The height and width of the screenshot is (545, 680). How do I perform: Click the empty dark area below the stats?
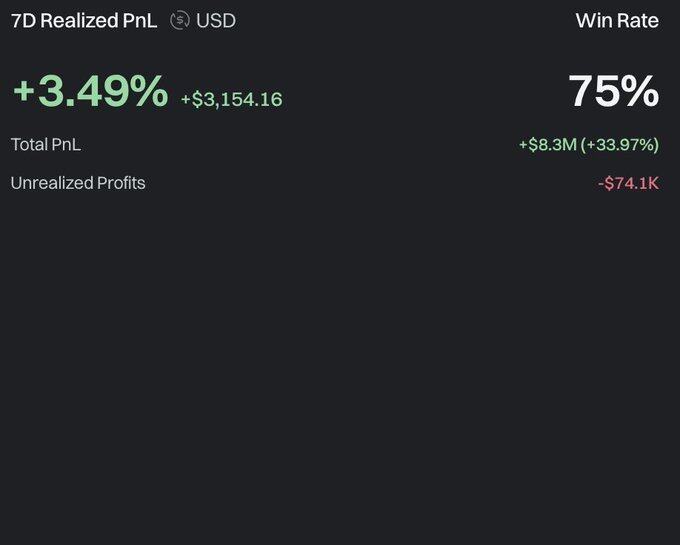(340, 369)
